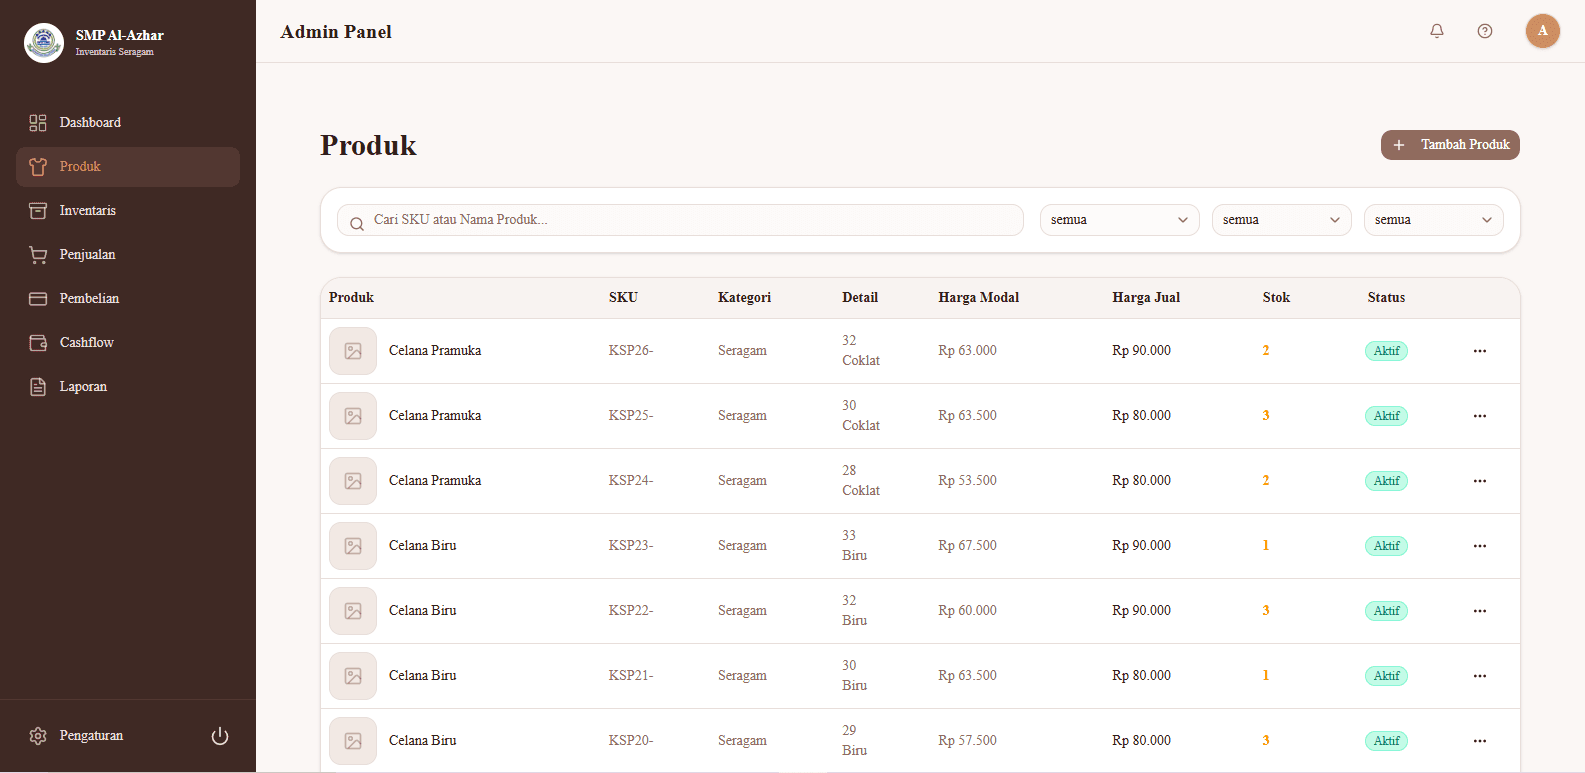This screenshot has height=773, width=1585.
Task: Click SKU text KSP22-
Action: tap(631, 611)
